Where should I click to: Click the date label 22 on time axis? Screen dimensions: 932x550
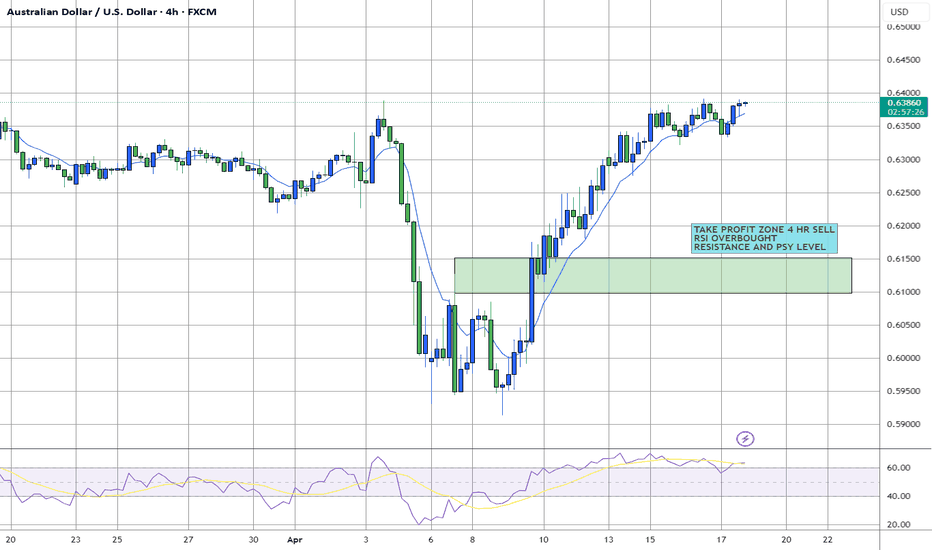pyautogui.click(x=828, y=540)
